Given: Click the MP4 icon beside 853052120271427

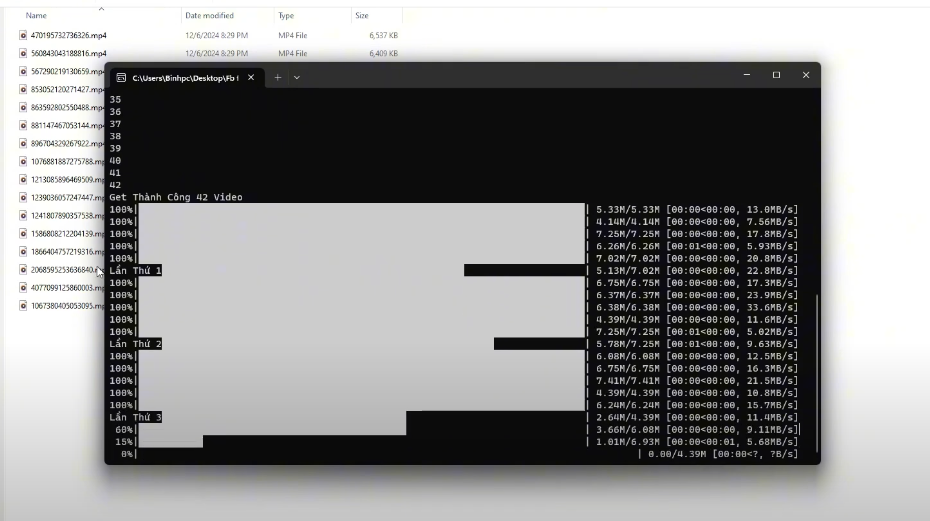Looking at the screenshot, I should pos(23,89).
